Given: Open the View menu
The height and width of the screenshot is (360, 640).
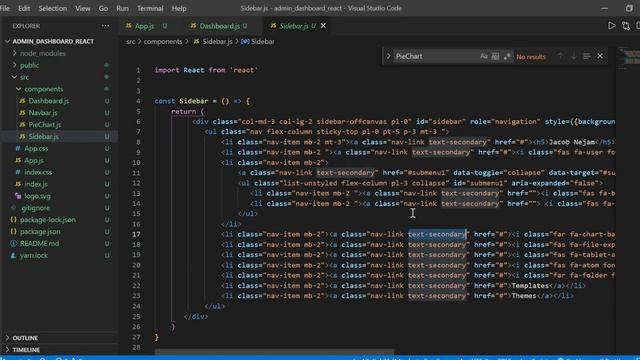Looking at the screenshot, I should pyautogui.click(x=82, y=8).
